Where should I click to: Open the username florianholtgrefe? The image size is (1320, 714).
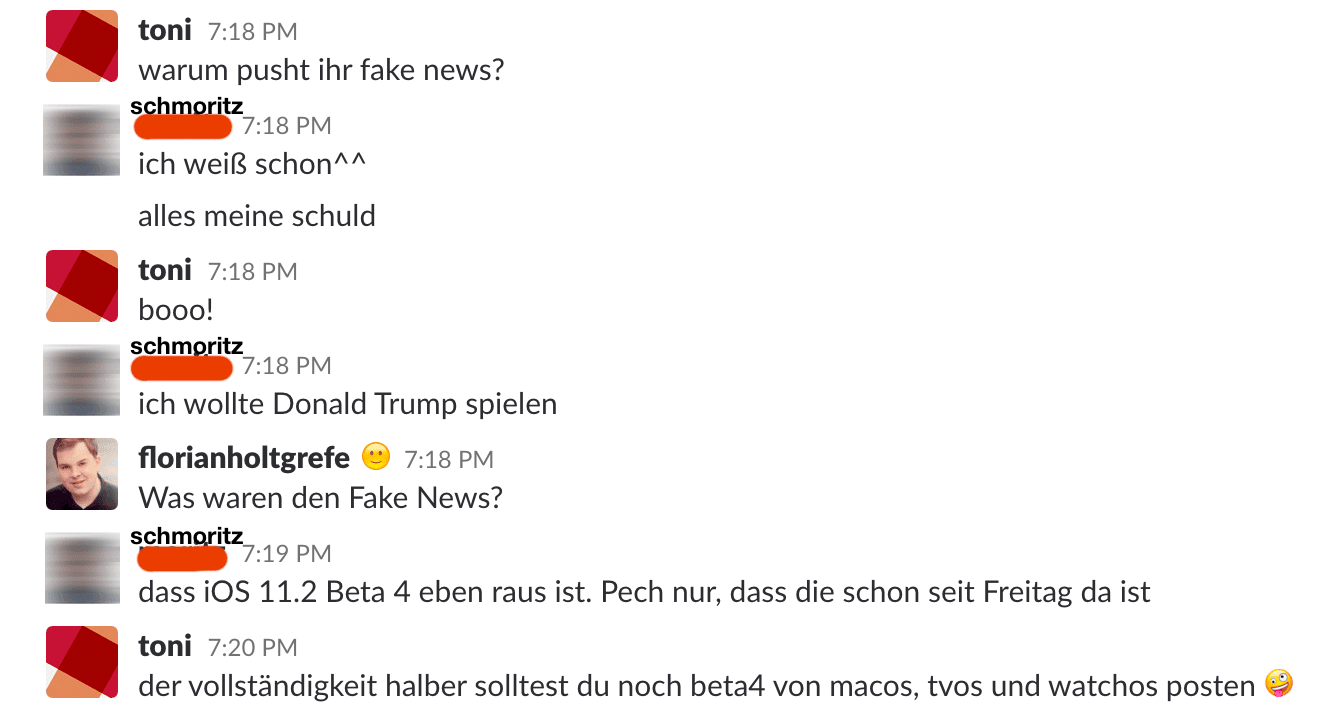coord(244,458)
